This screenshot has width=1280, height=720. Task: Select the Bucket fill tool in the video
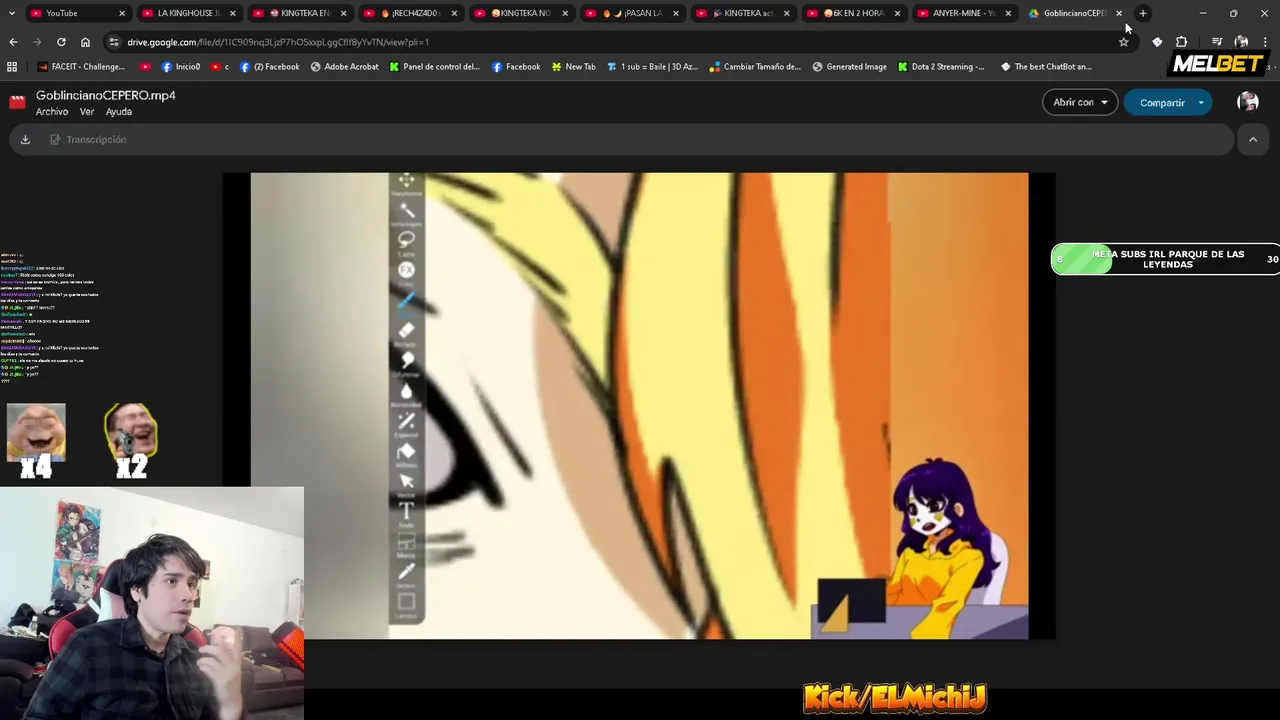tap(406, 453)
